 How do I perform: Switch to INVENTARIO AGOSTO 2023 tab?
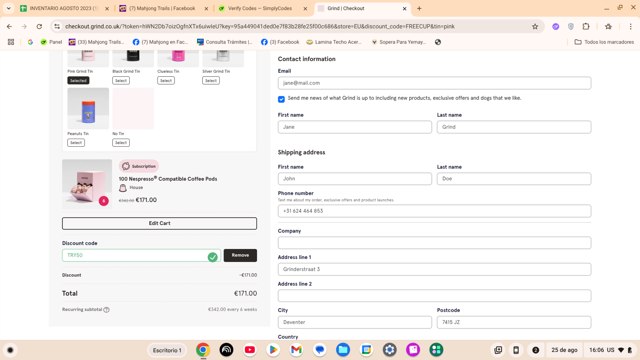(64, 8)
